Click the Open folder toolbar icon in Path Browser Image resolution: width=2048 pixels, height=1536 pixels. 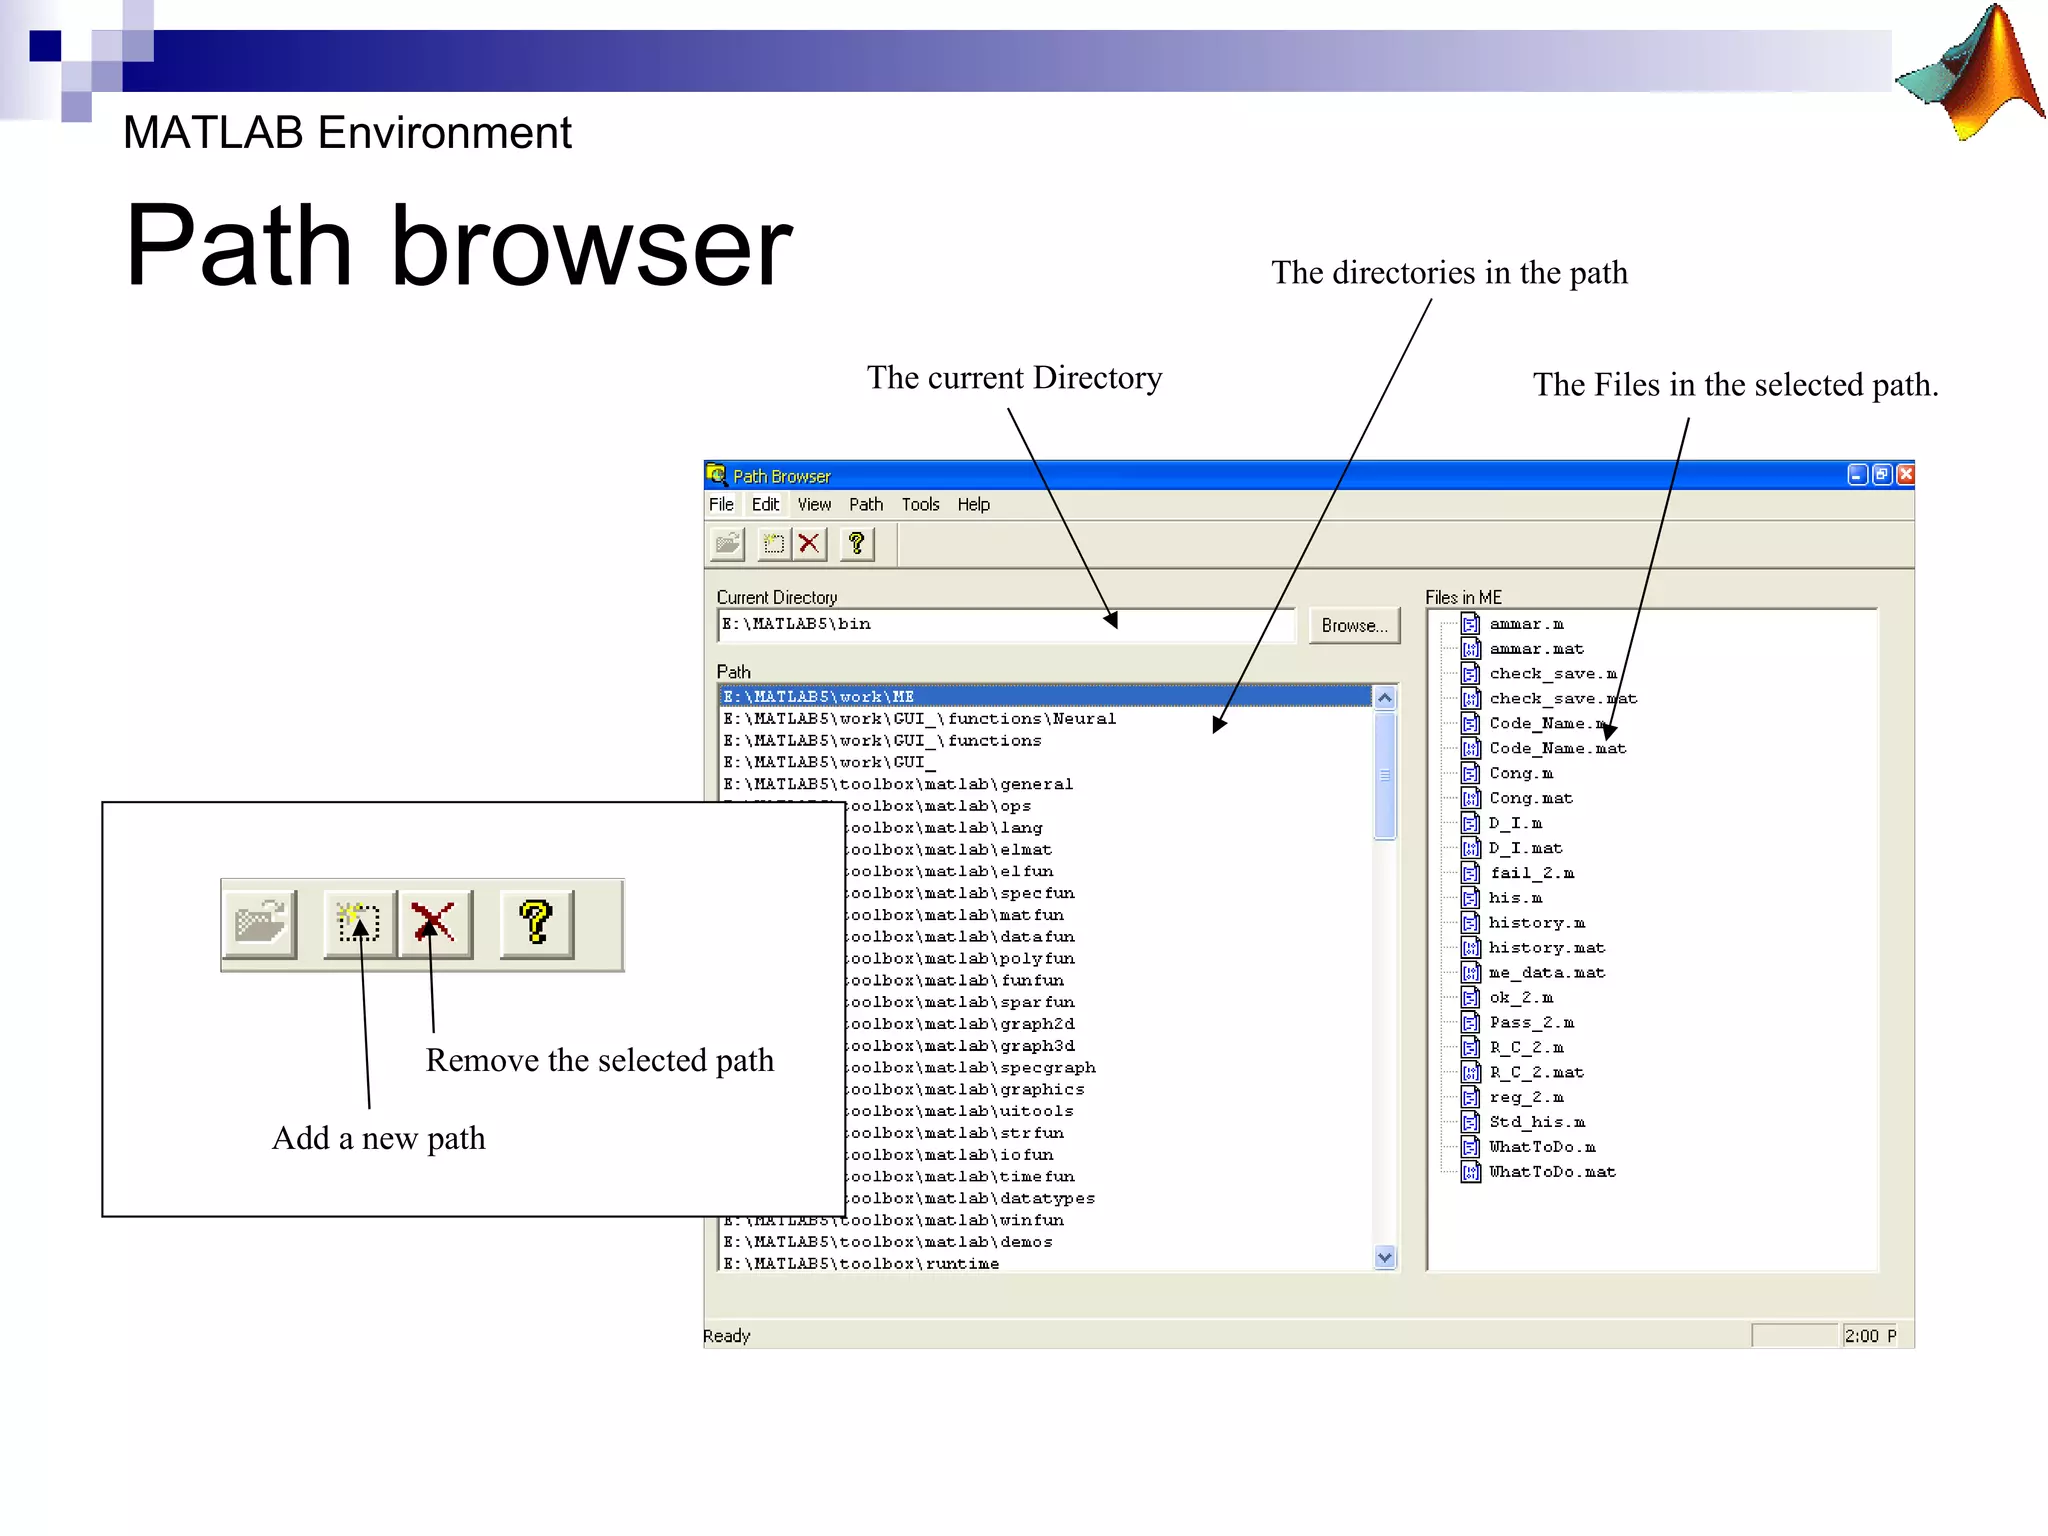pos(727,544)
